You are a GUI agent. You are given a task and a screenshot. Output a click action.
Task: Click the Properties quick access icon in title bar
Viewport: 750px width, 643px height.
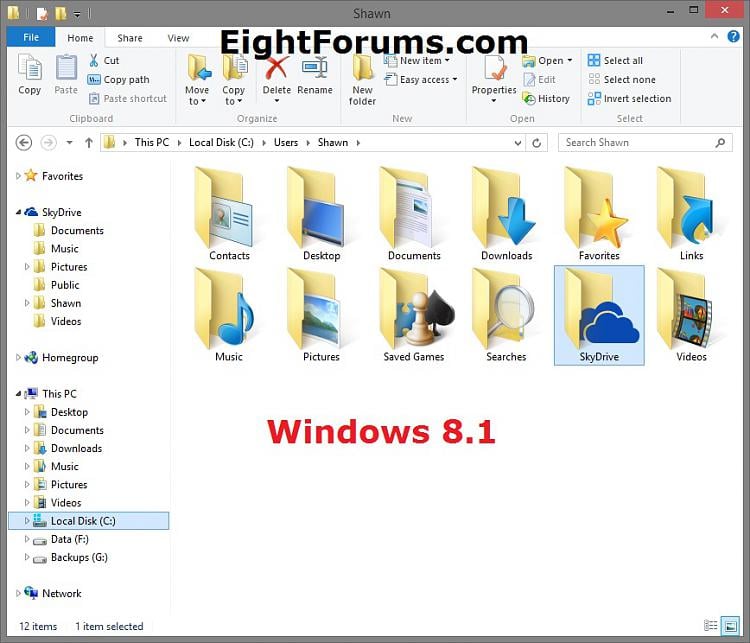pos(42,14)
